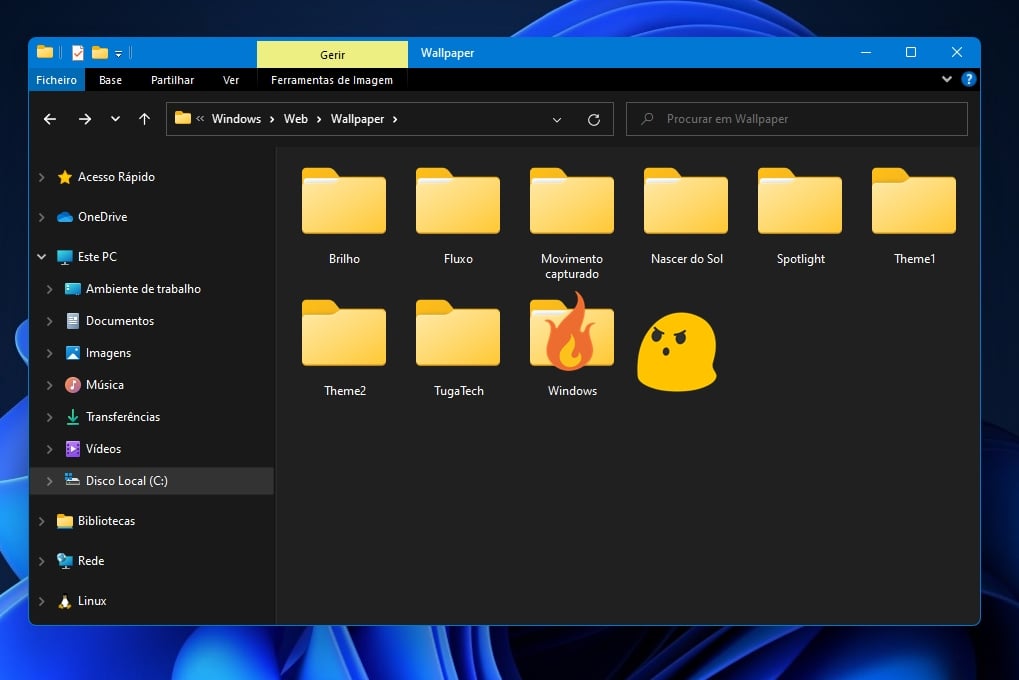Open Música in the sidebar
The height and width of the screenshot is (680, 1019).
click(104, 385)
